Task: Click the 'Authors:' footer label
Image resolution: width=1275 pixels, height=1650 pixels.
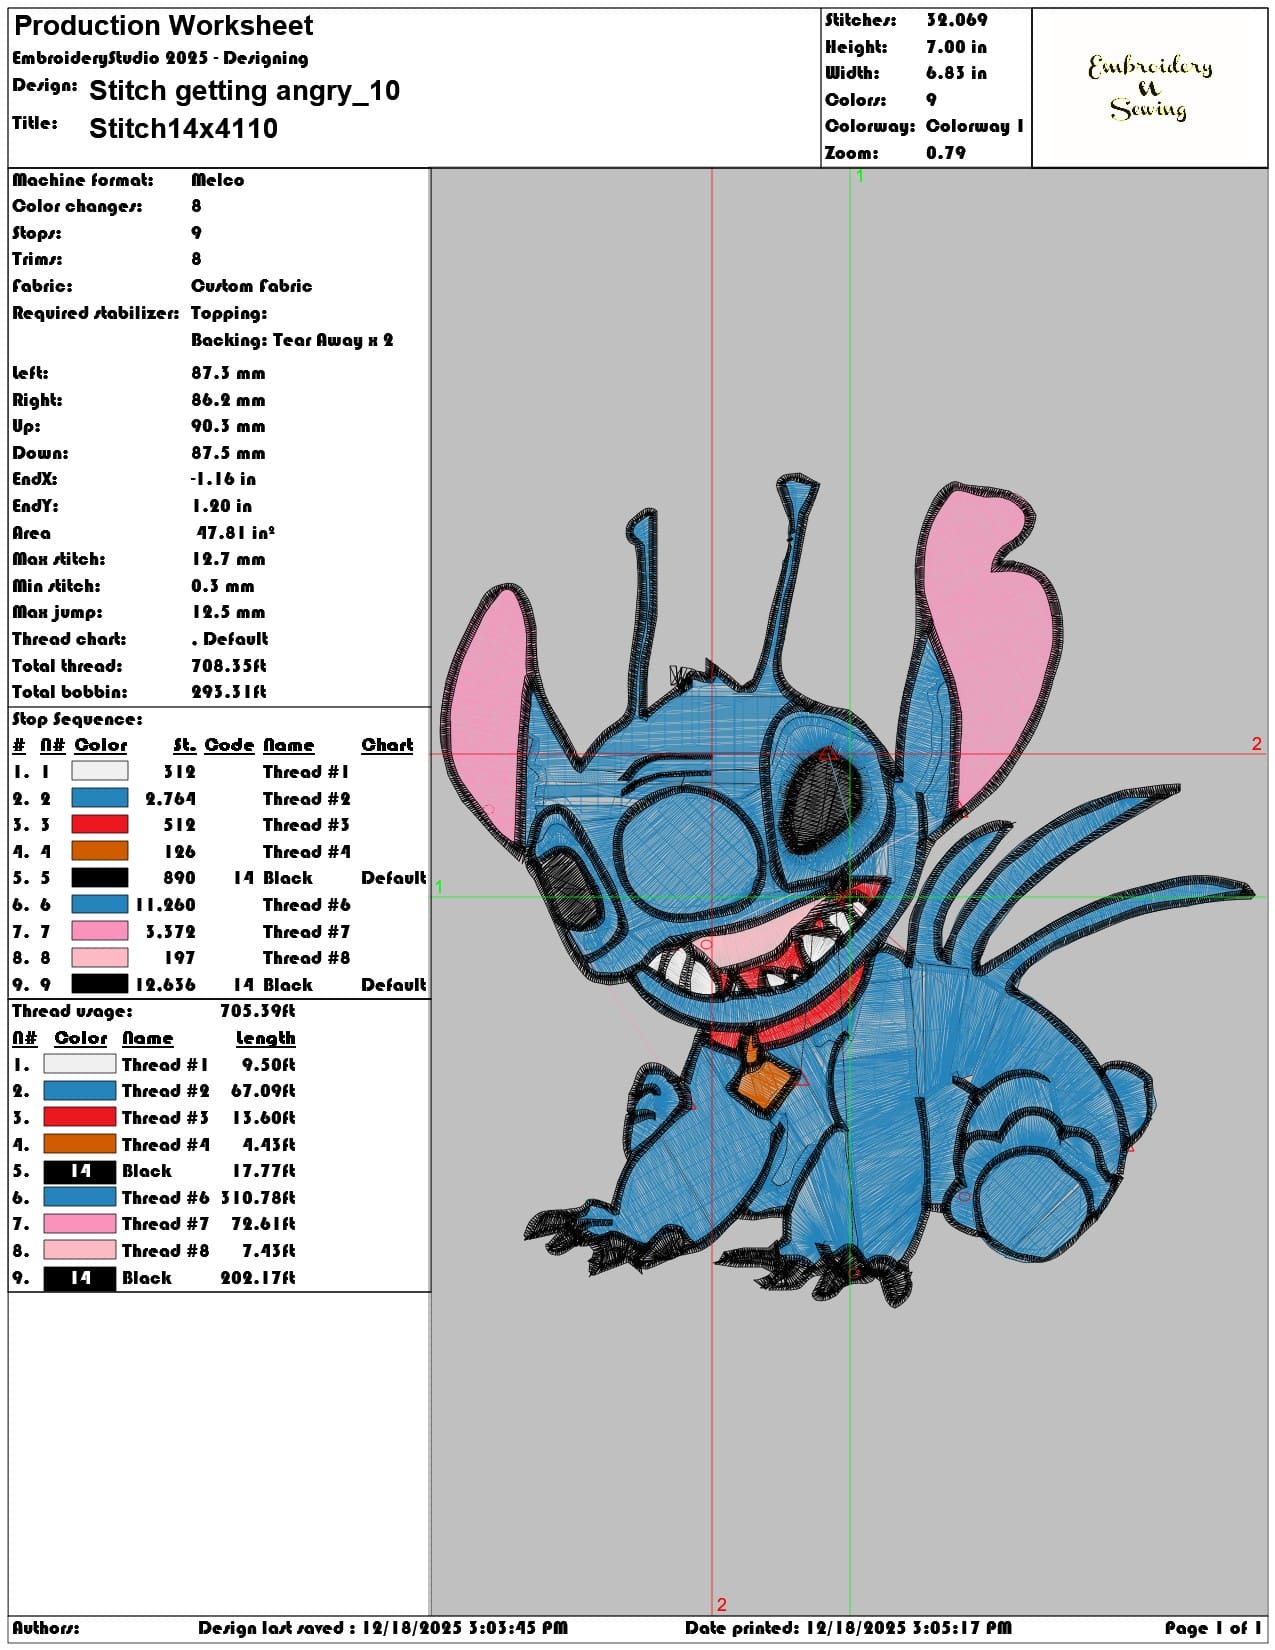Action: (46, 1628)
